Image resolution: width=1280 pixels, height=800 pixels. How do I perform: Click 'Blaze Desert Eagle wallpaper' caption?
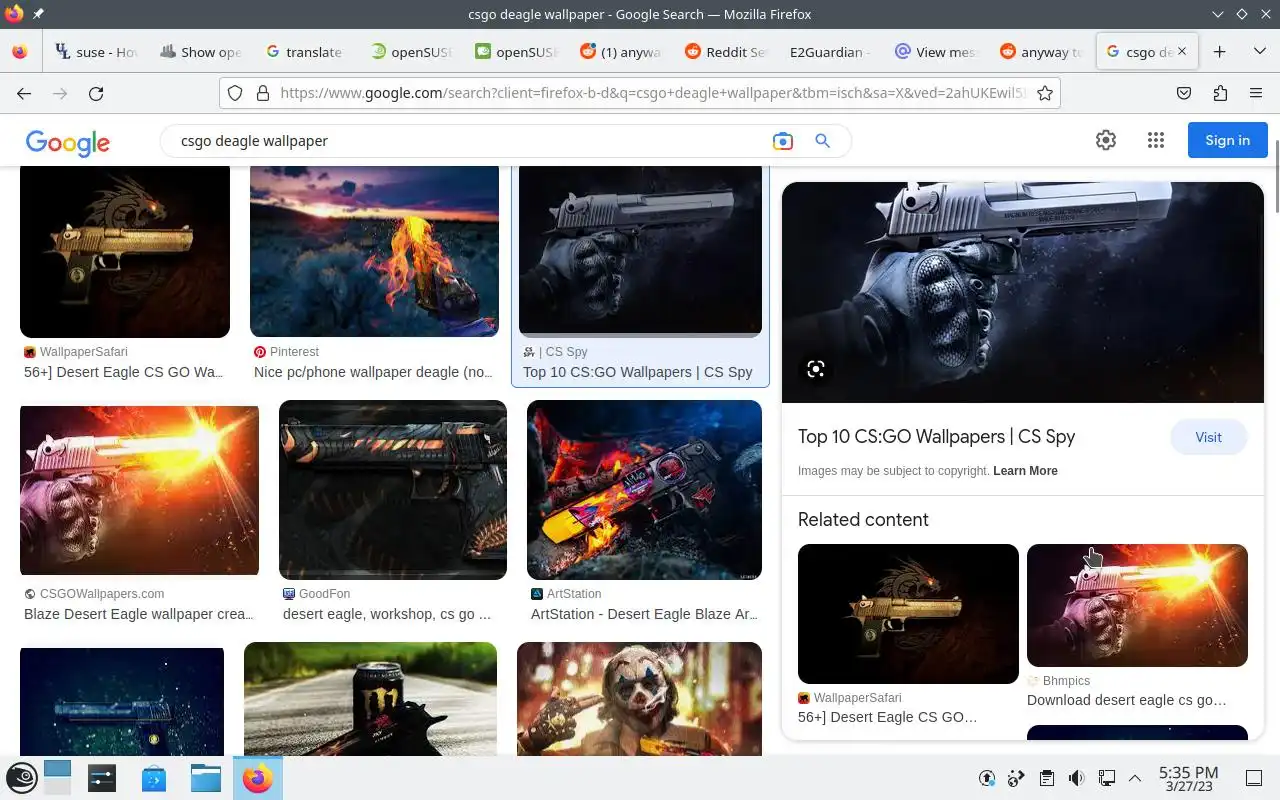[138, 614]
